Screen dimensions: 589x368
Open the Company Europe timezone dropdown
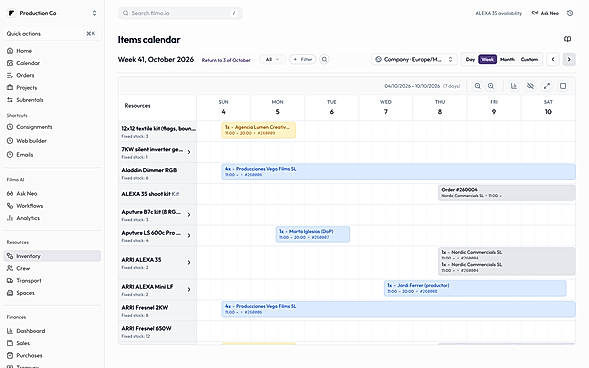(x=414, y=59)
